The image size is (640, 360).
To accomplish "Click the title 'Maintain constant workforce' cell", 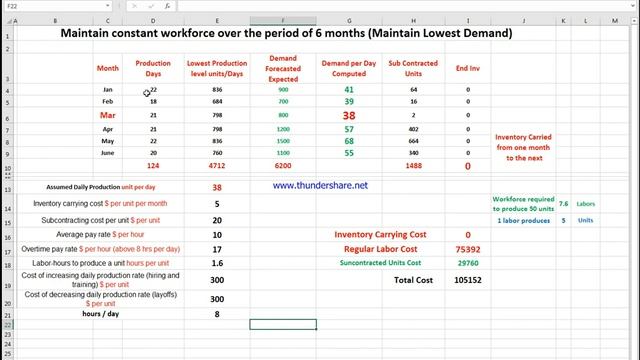I will [x=286, y=33].
